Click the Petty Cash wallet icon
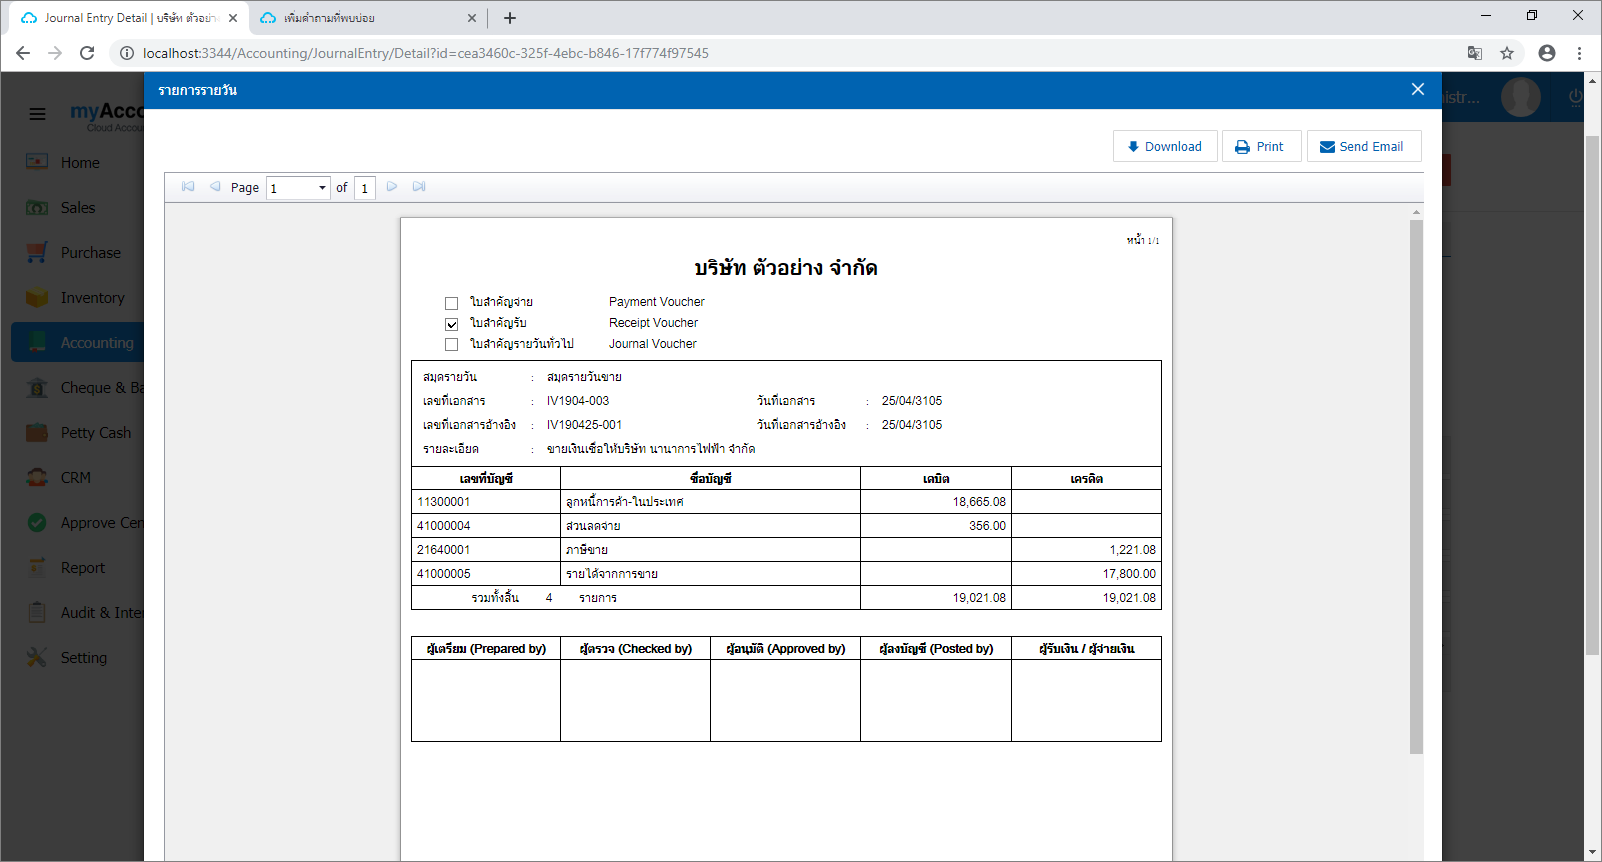The width and height of the screenshot is (1602, 862). (37, 432)
